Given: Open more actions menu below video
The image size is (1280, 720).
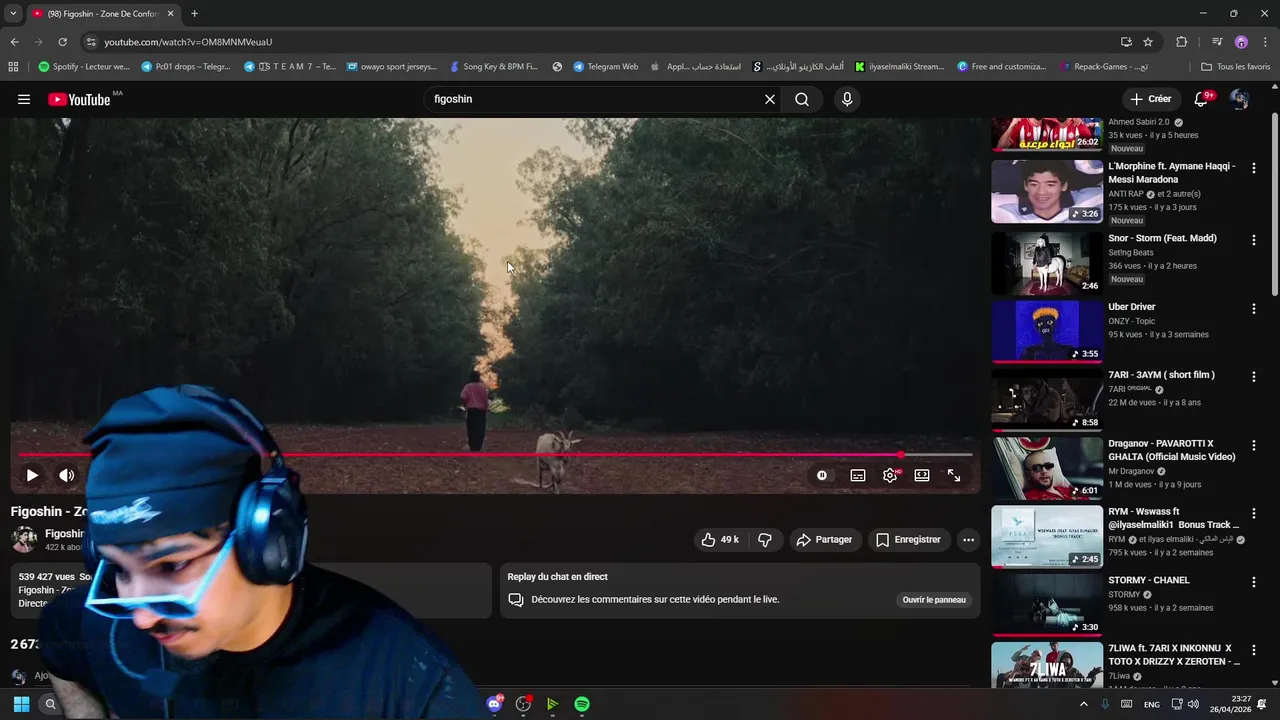Looking at the screenshot, I should 968,540.
